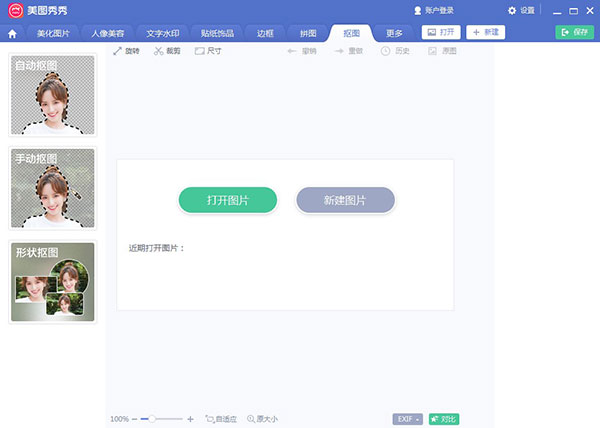Click the 打开 button in top bar

pyautogui.click(x=441, y=32)
